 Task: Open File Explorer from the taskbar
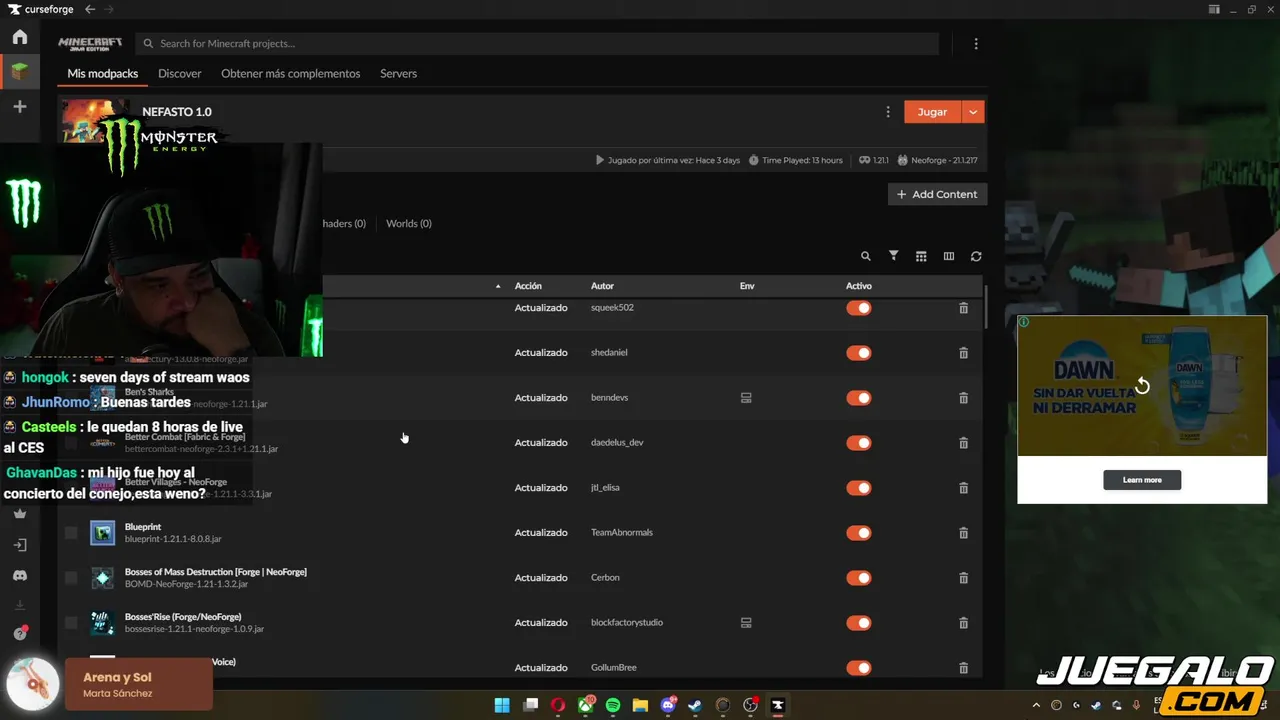tap(640, 705)
